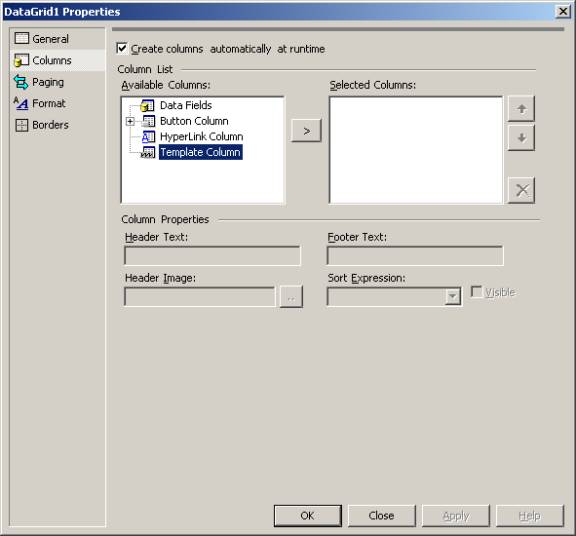Screen dimensions: 576x536
Task: Click inside the Selected Columns list
Action: (x=415, y=150)
